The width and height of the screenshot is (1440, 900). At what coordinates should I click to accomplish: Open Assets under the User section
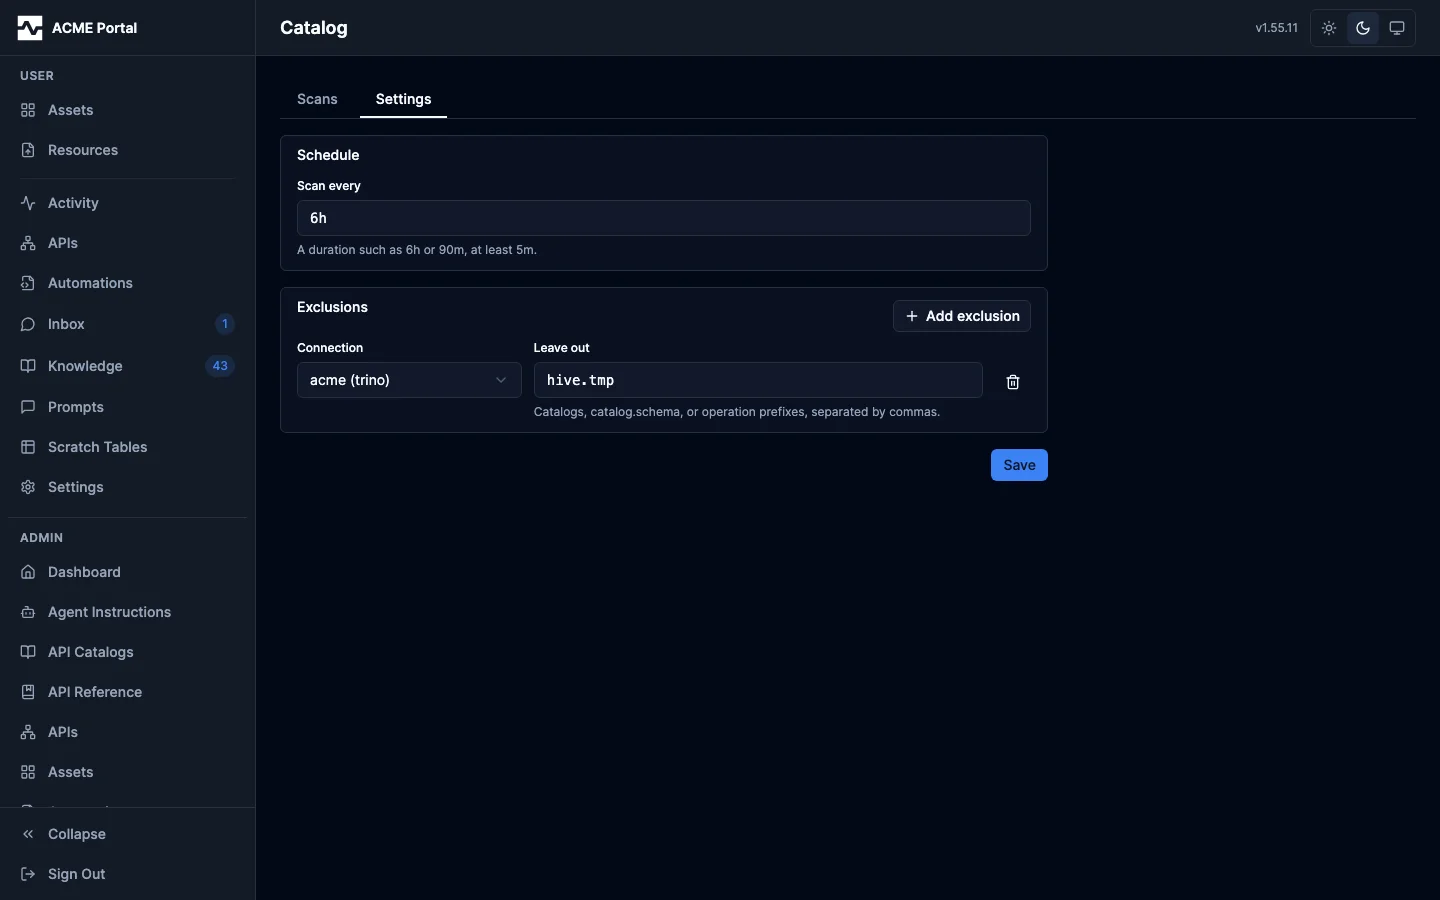[x=127, y=110]
